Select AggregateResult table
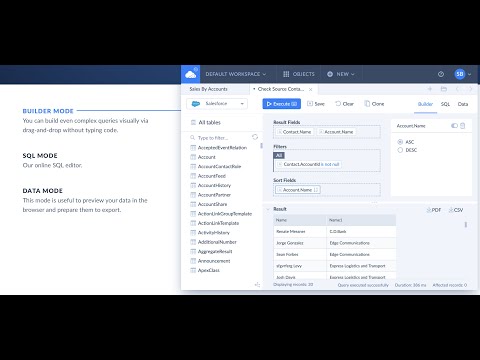The image size is (480, 360). 215,251
